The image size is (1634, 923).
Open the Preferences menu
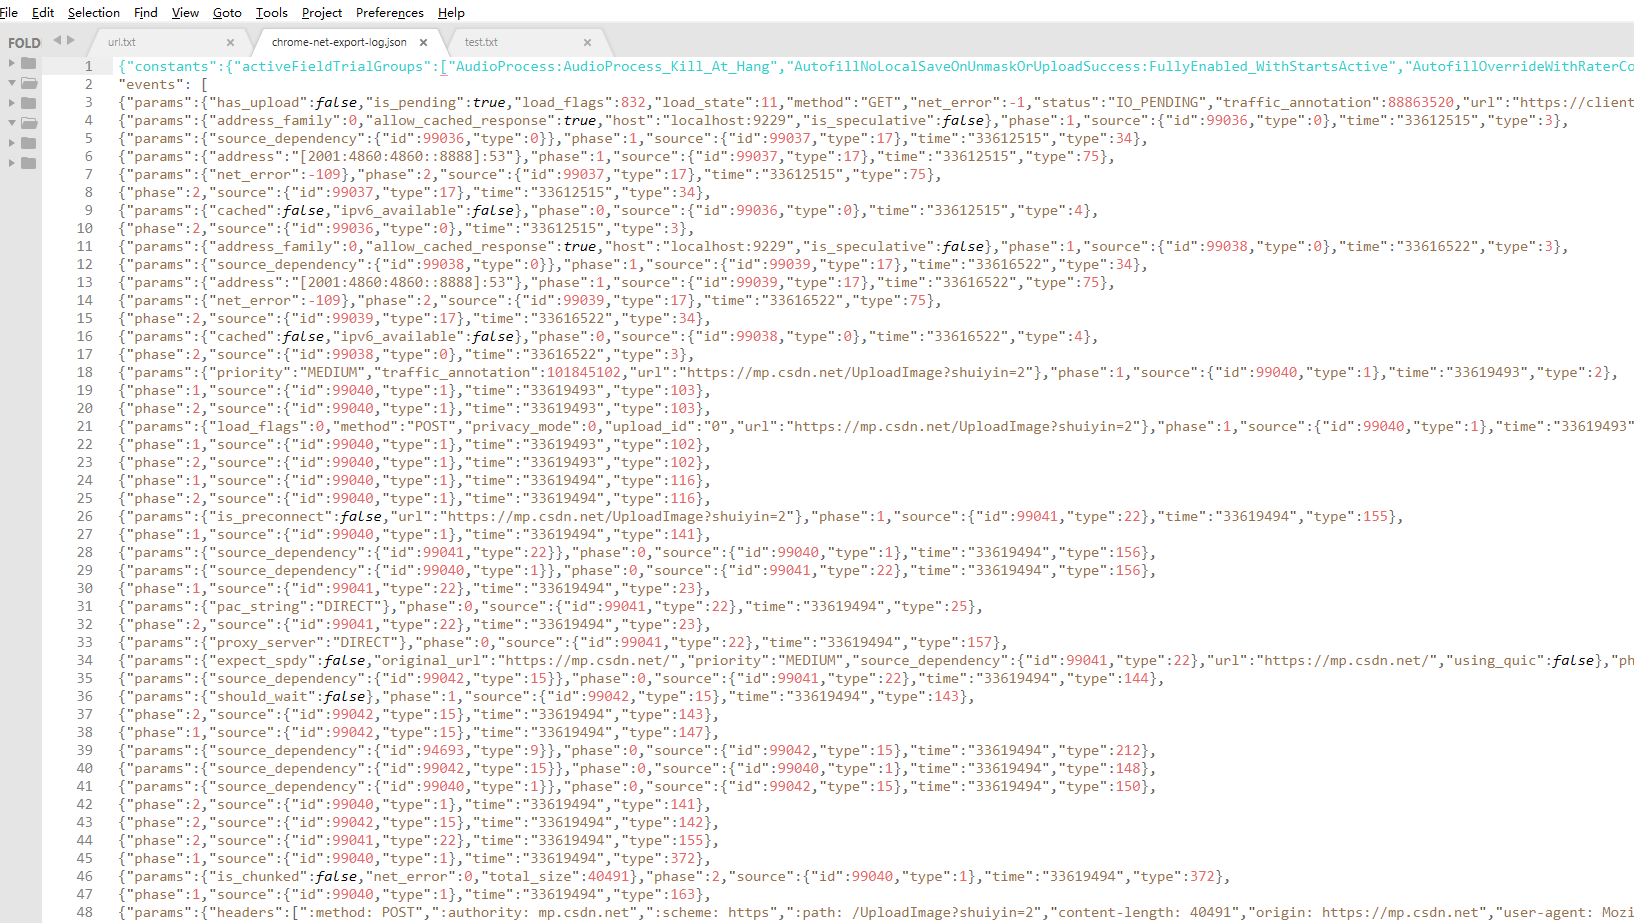(x=390, y=13)
